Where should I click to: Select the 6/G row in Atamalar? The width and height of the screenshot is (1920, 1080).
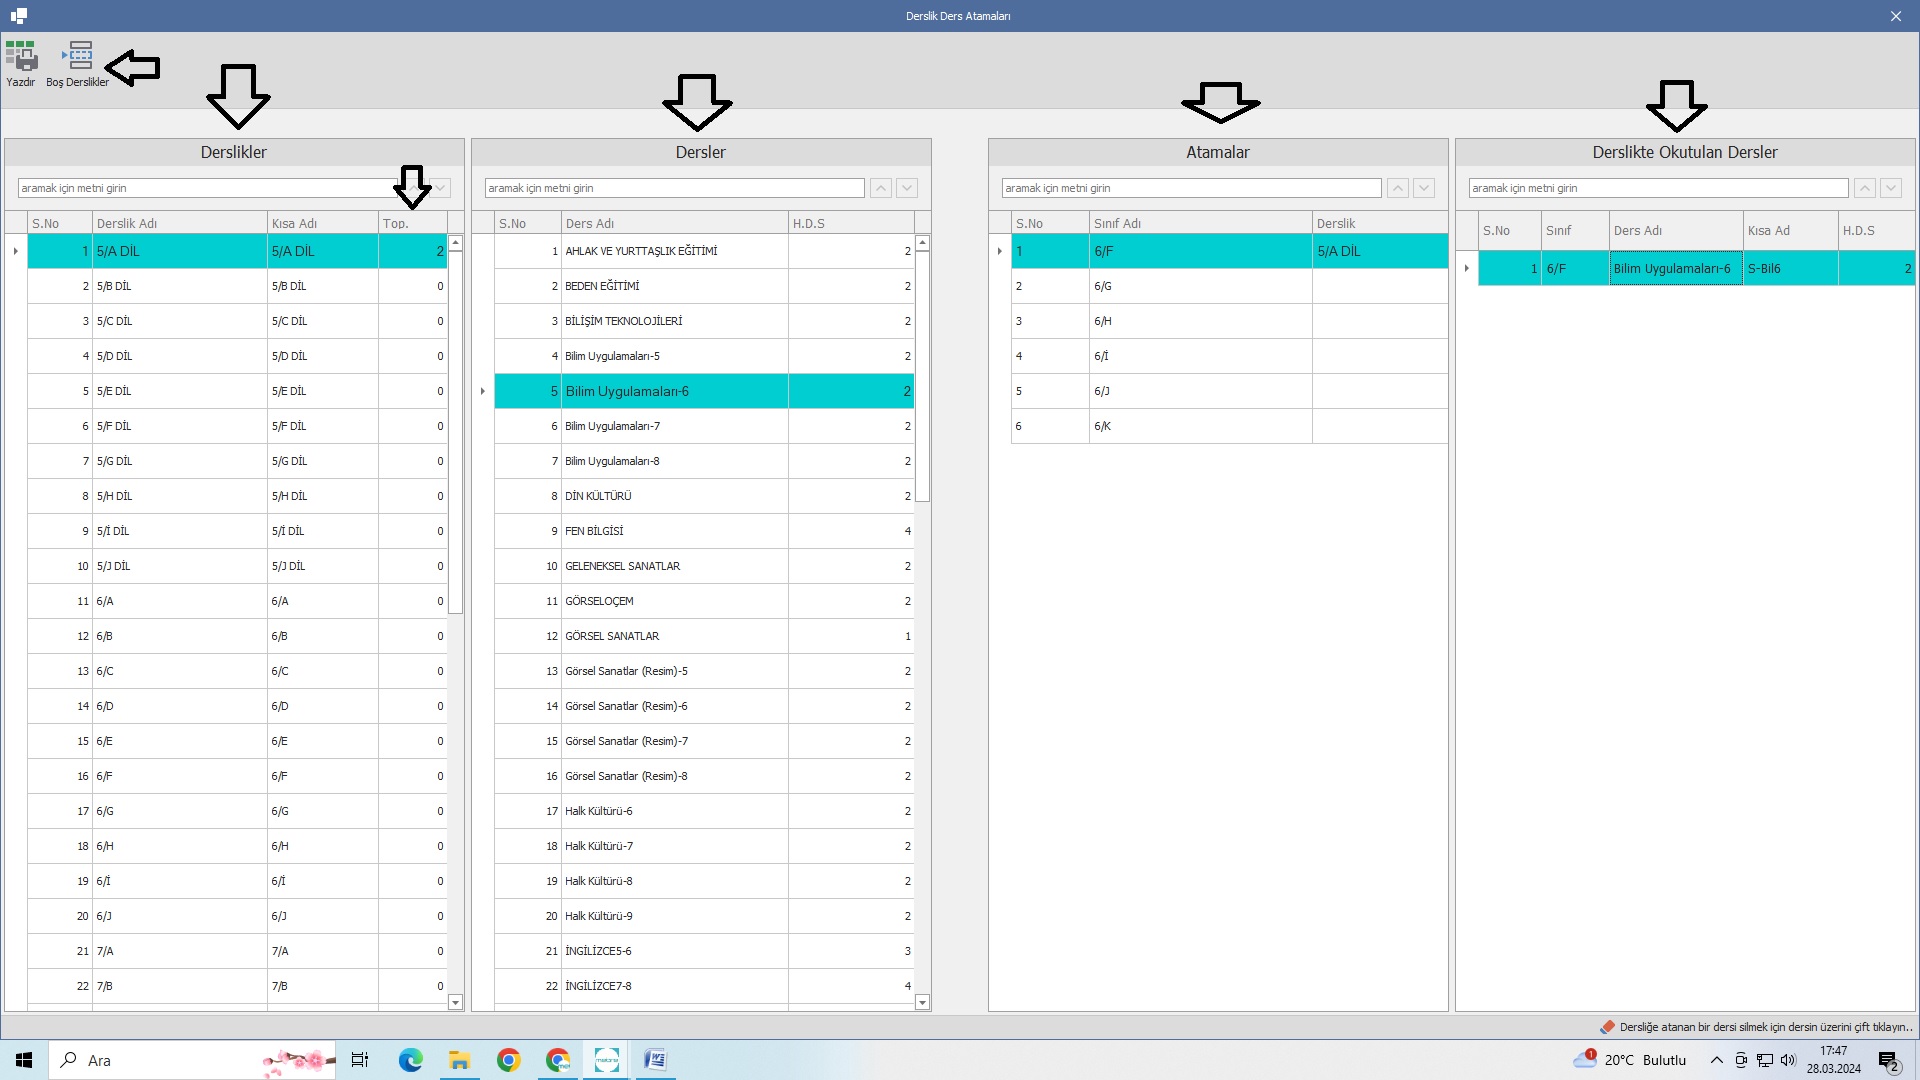1230,286
